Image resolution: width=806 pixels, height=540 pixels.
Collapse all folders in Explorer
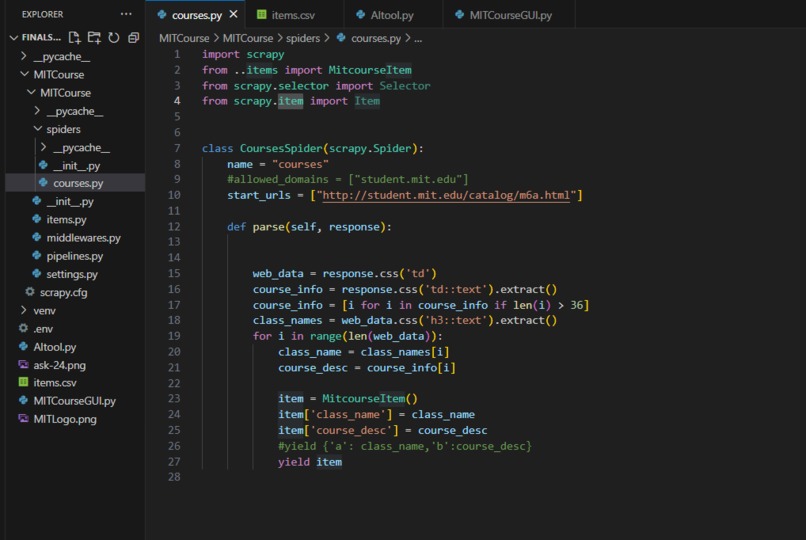point(134,38)
